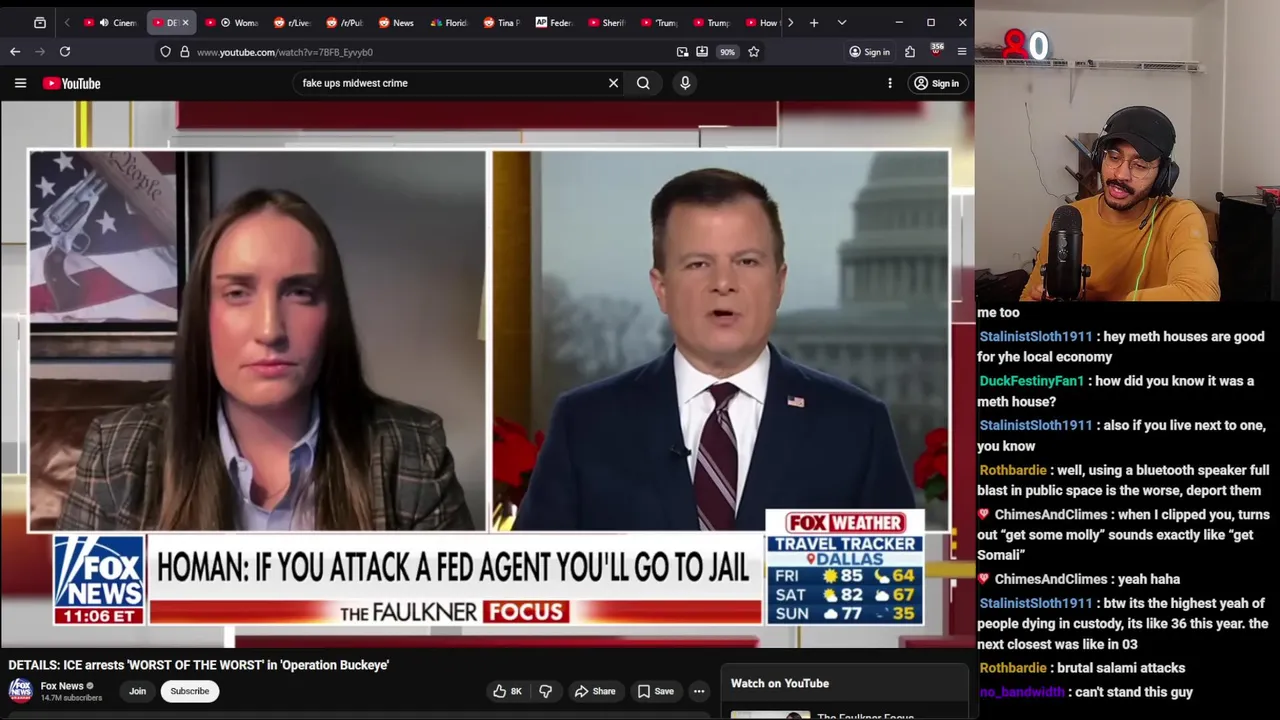Click the browser toolbar Sign in account button

pos(869,52)
